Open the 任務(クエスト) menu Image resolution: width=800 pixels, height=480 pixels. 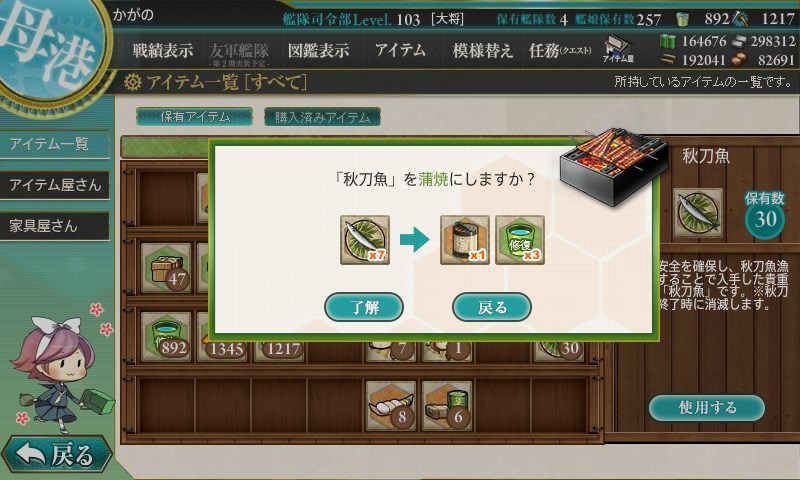point(560,50)
